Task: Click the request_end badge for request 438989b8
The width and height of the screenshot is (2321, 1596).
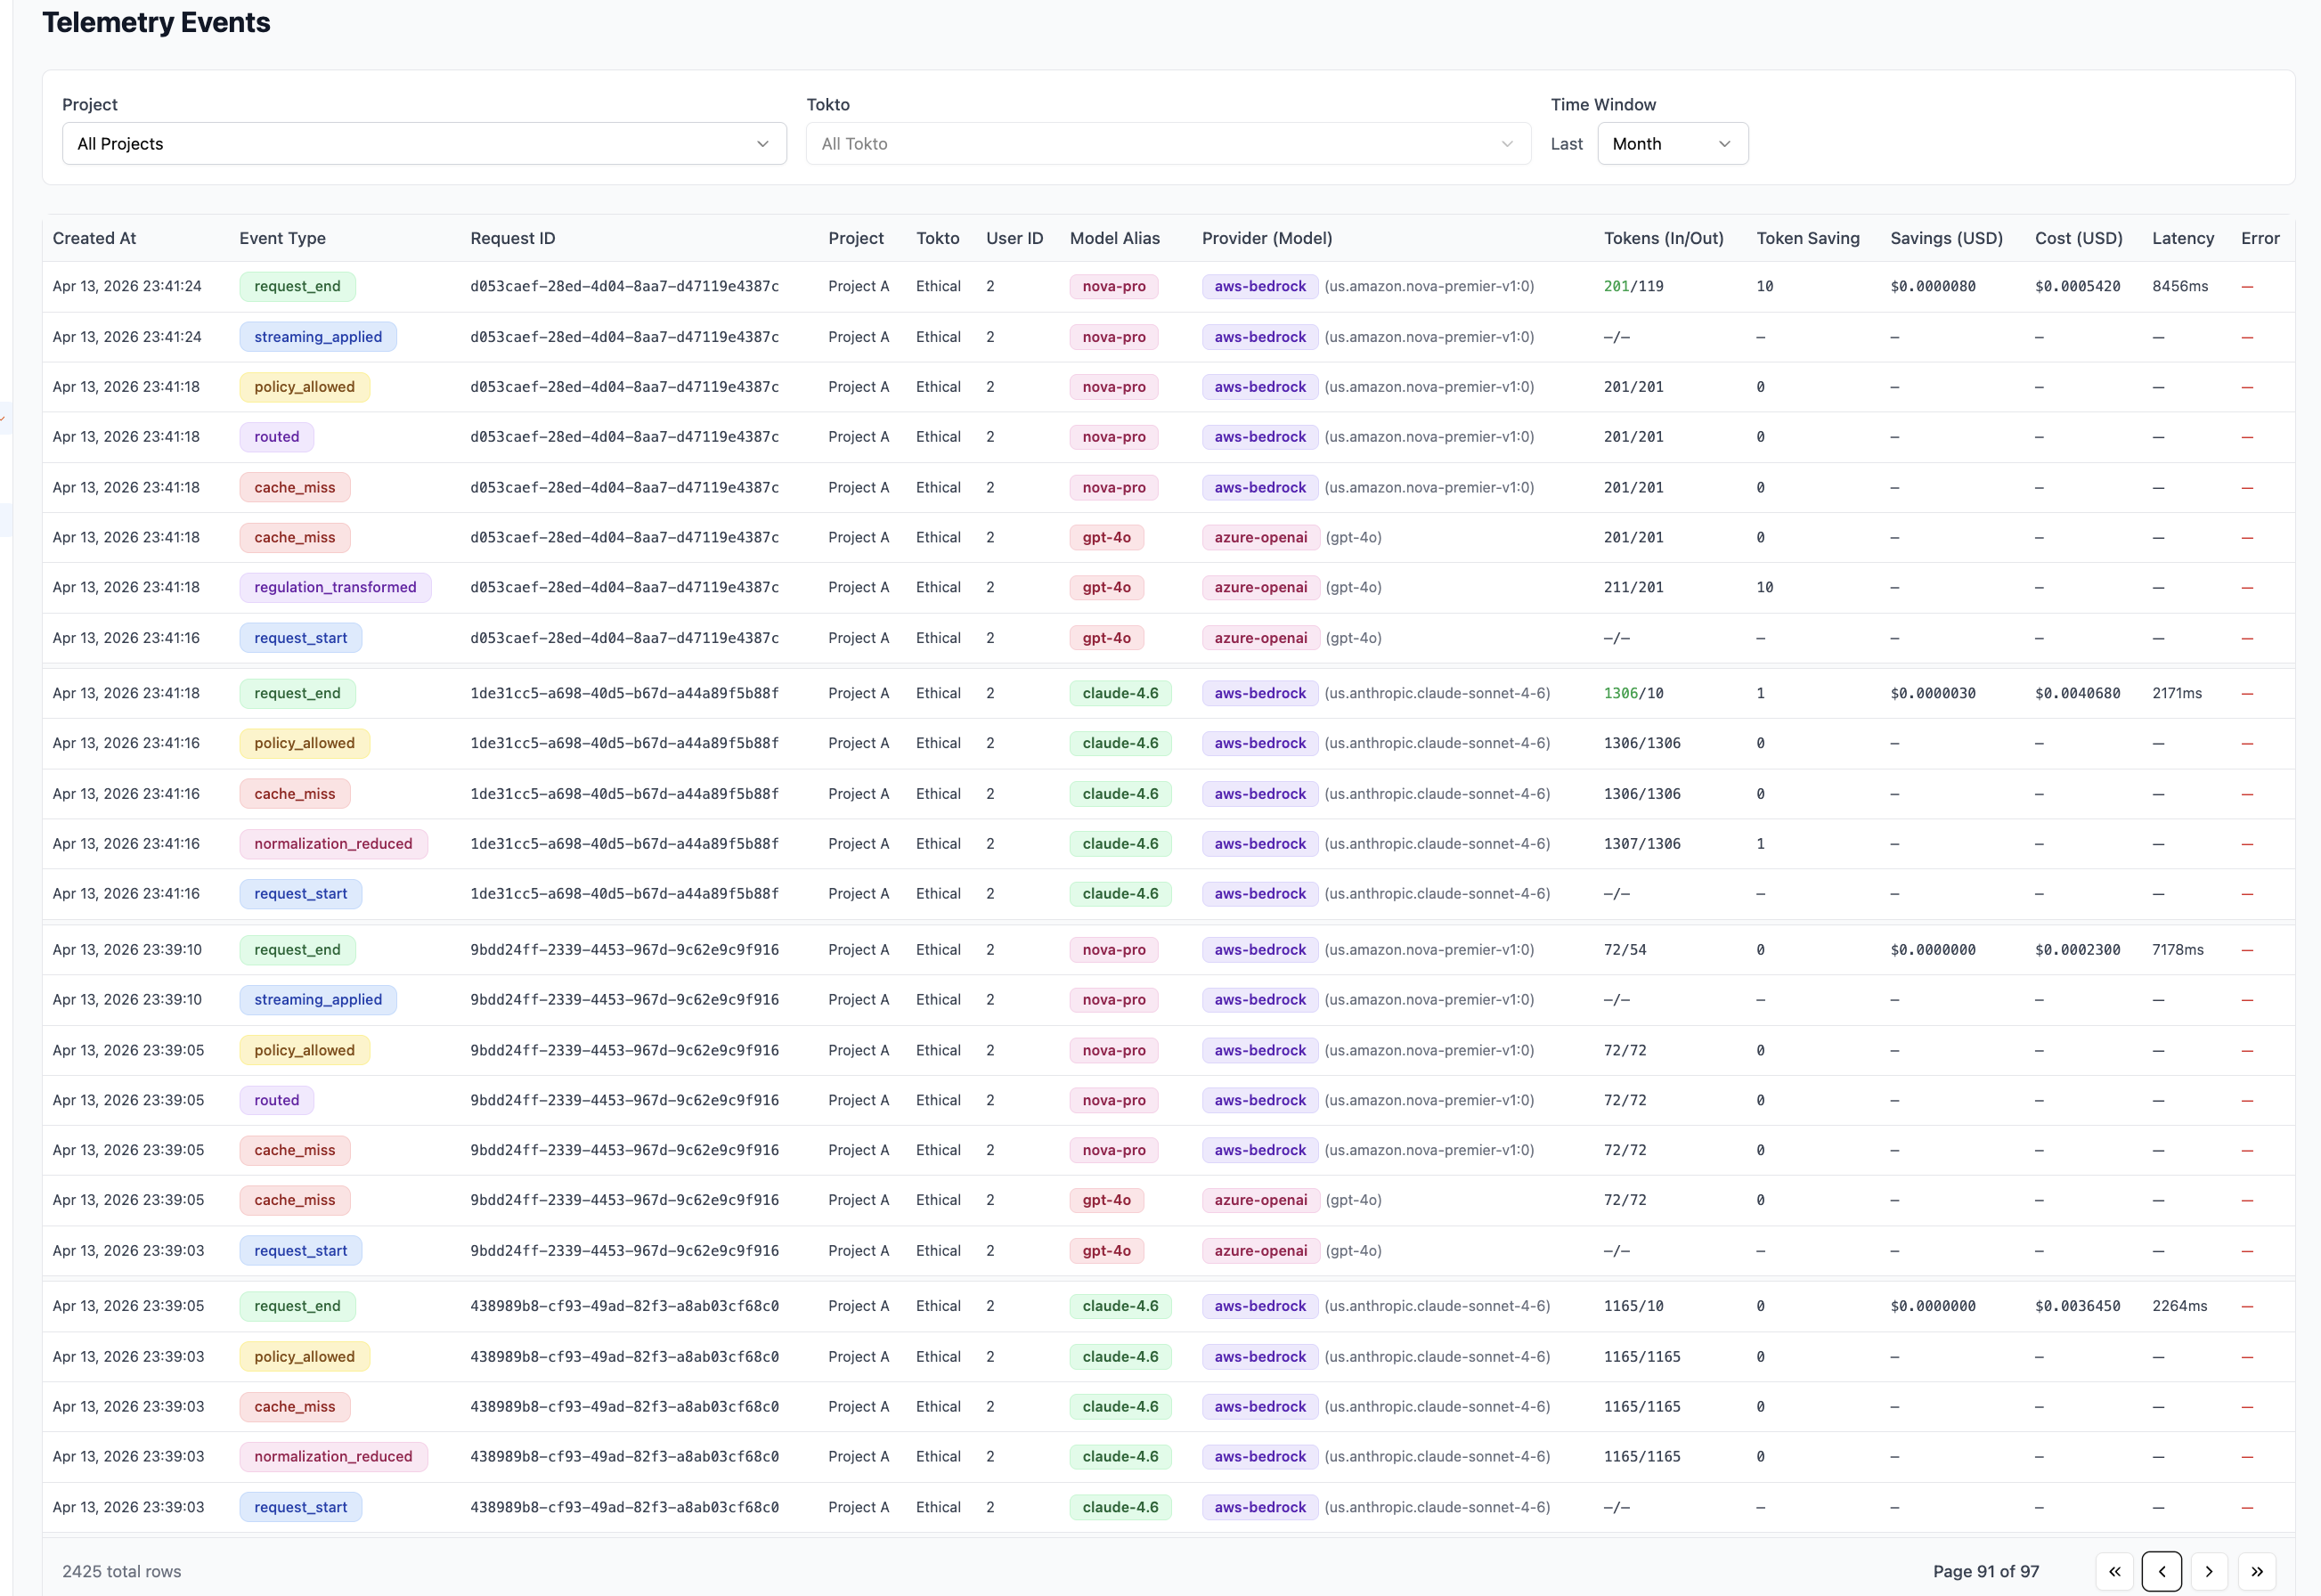Action: [x=297, y=1306]
